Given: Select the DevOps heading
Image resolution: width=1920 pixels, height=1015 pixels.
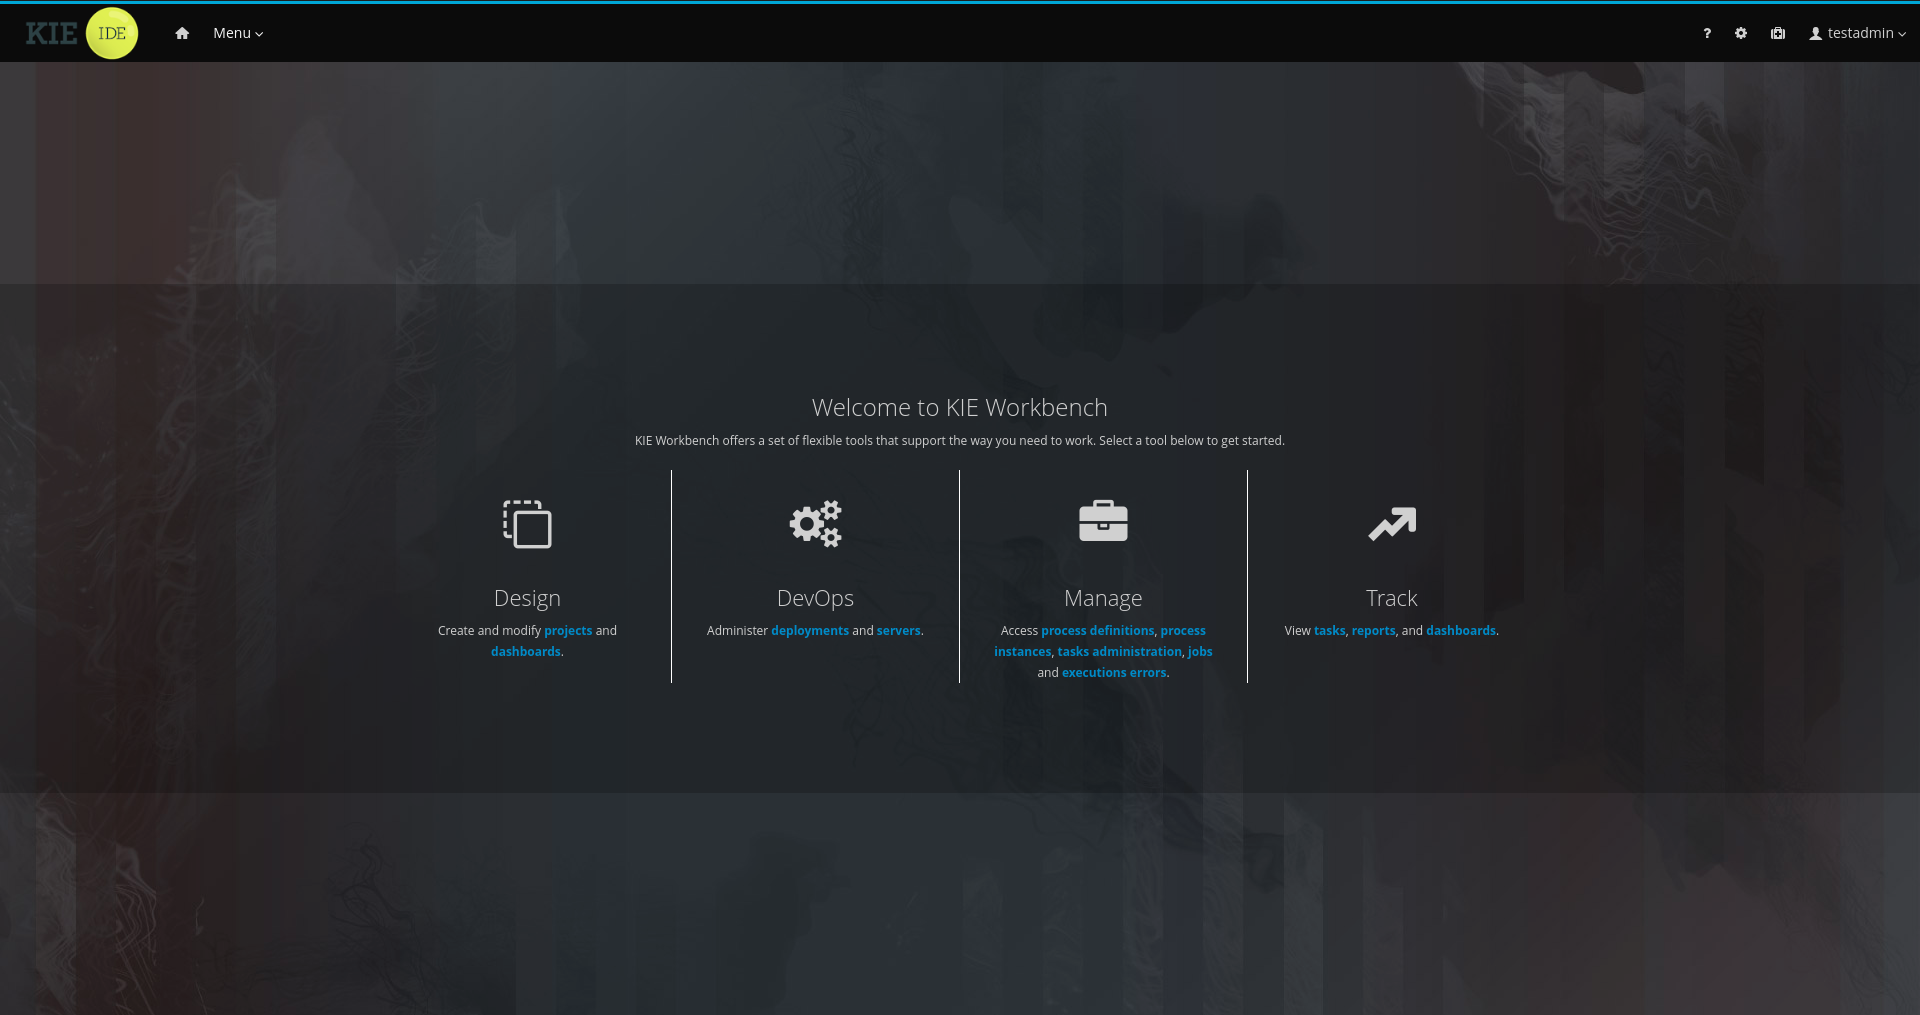Looking at the screenshot, I should (815, 598).
